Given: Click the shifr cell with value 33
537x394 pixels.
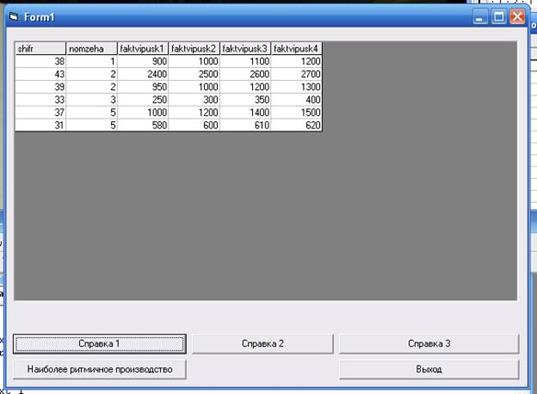Looking at the screenshot, I should pos(40,100).
